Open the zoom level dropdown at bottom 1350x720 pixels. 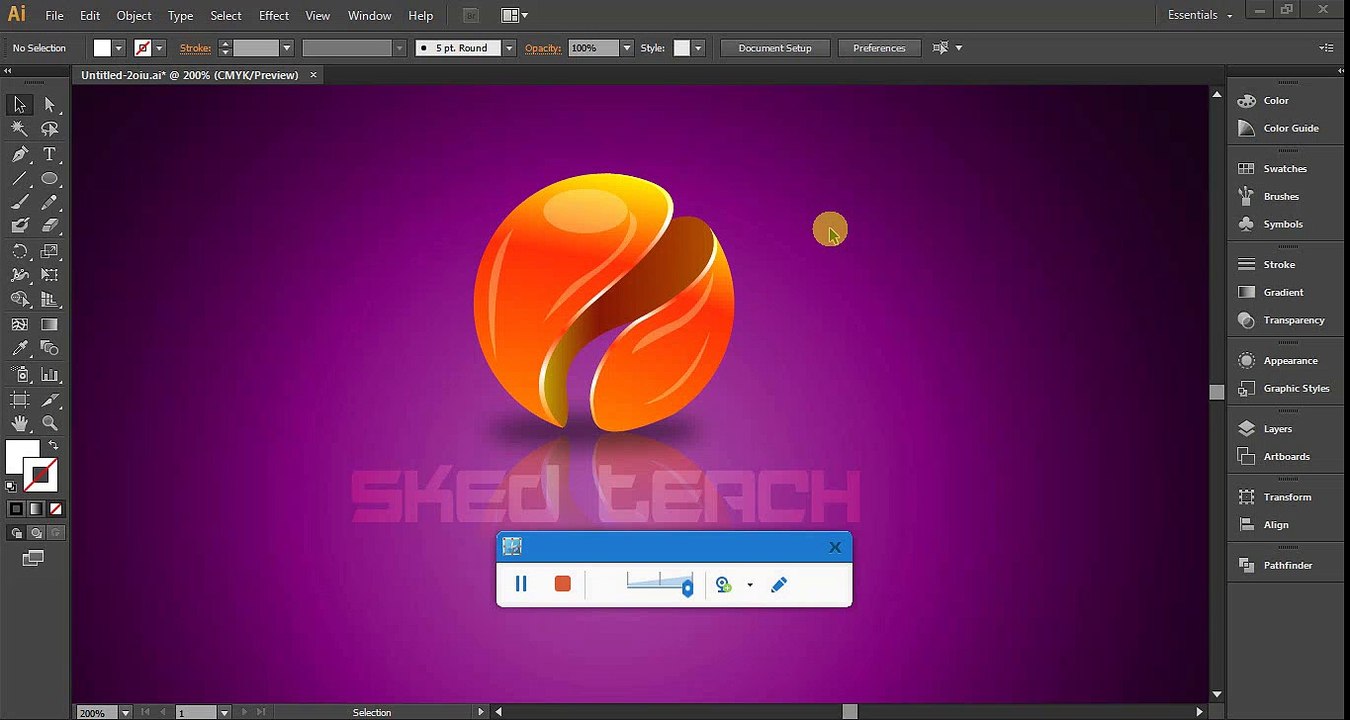[x=125, y=712]
